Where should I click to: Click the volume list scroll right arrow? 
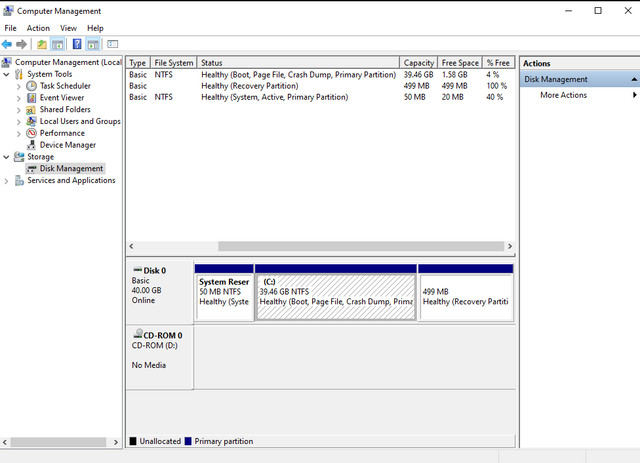pos(510,246)
